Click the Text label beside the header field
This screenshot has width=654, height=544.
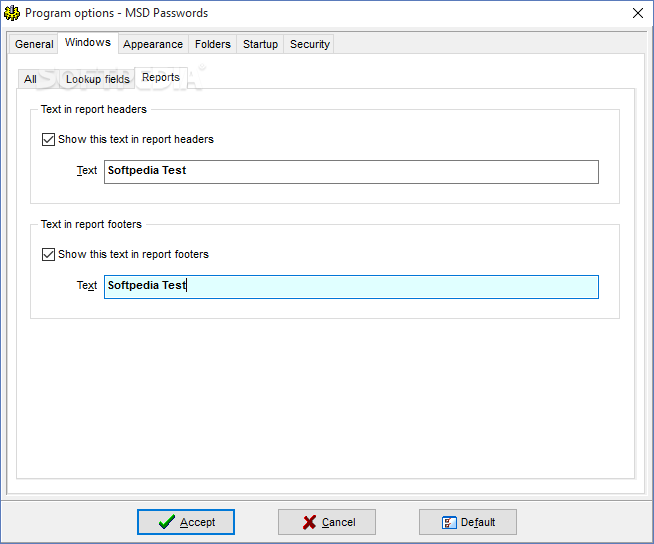(x=87, y=171)
